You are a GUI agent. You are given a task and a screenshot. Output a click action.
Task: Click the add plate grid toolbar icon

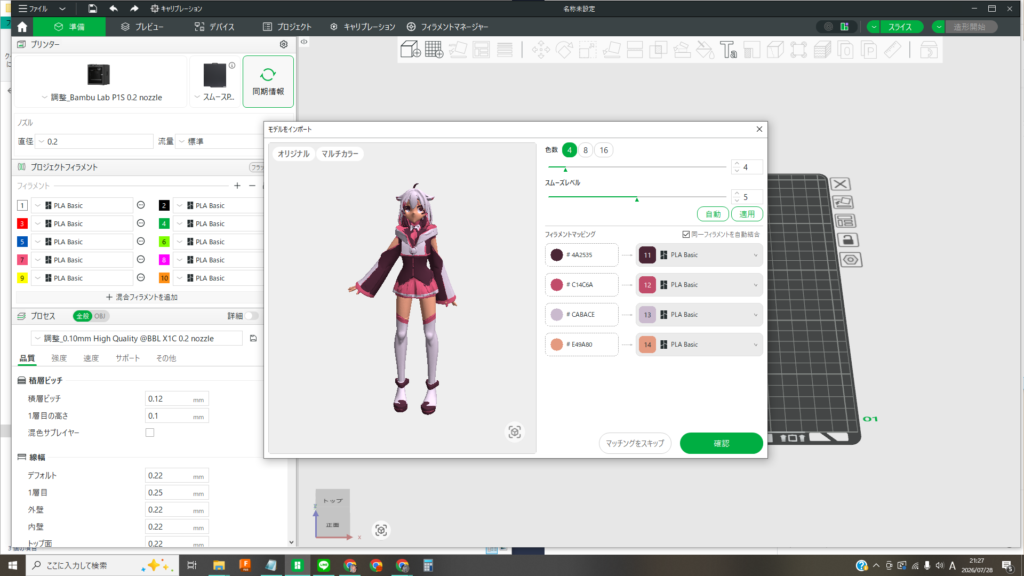tap(434, 50)
